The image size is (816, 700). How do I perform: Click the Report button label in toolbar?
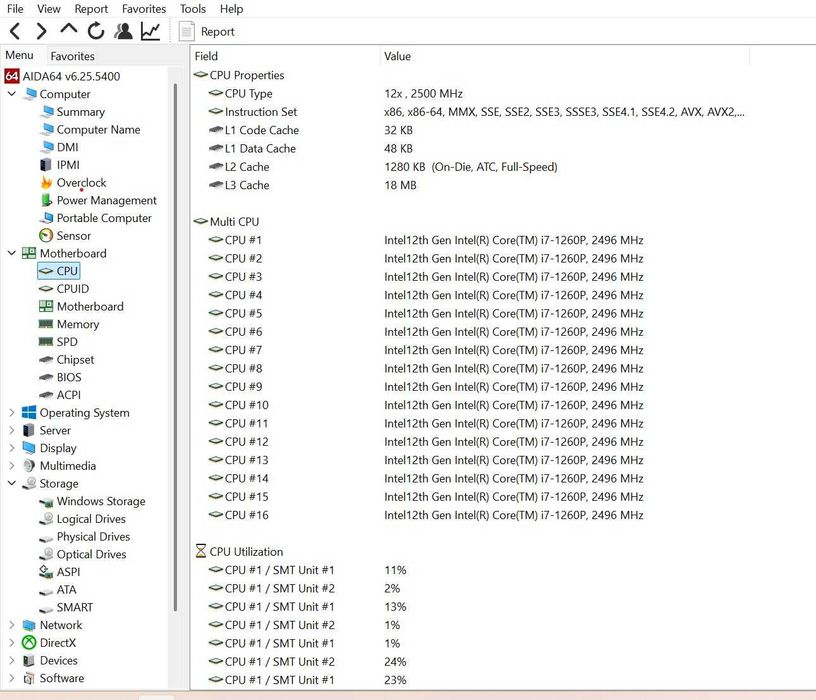click(x=218, y=32)
